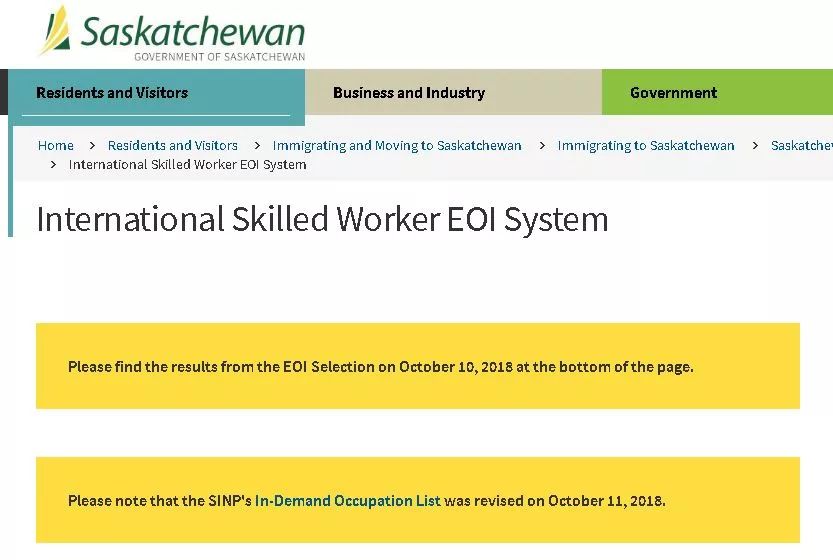Open the Residents and Visitors navigation tab

point(112,93)
